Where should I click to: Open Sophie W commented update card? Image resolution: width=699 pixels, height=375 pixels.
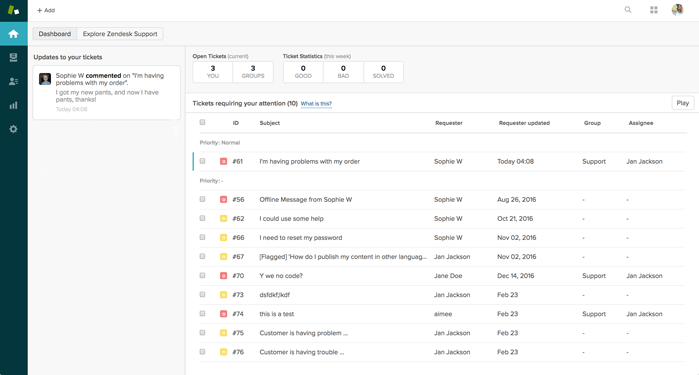107,93
